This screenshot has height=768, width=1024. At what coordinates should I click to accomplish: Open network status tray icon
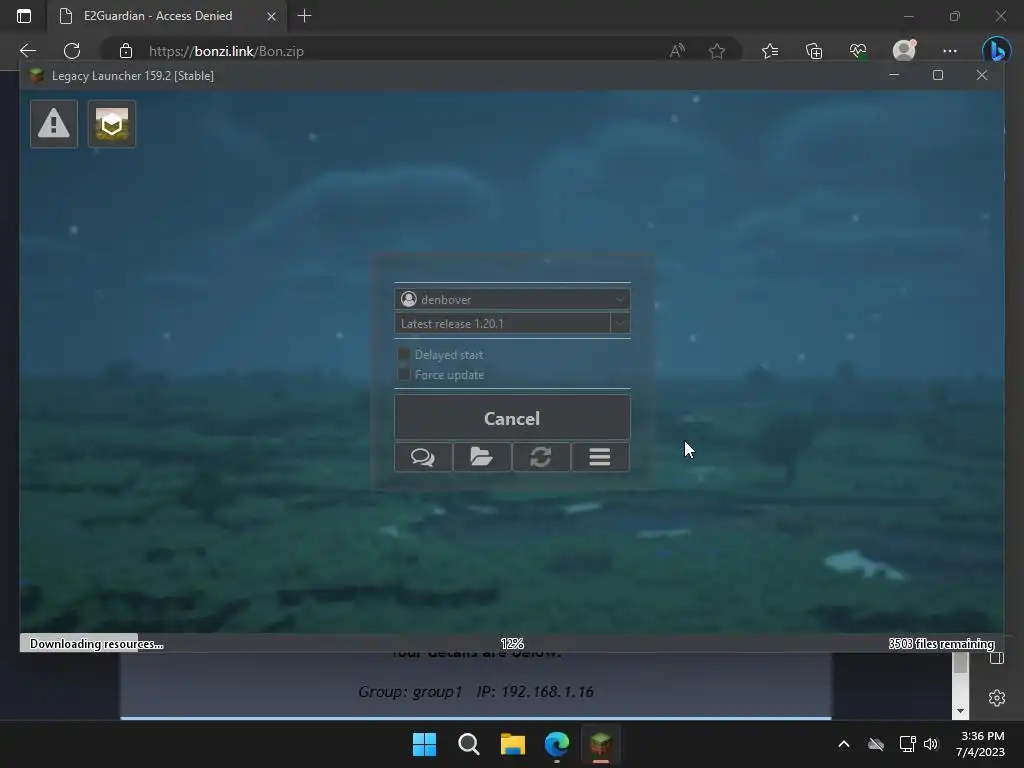point(907,744)
